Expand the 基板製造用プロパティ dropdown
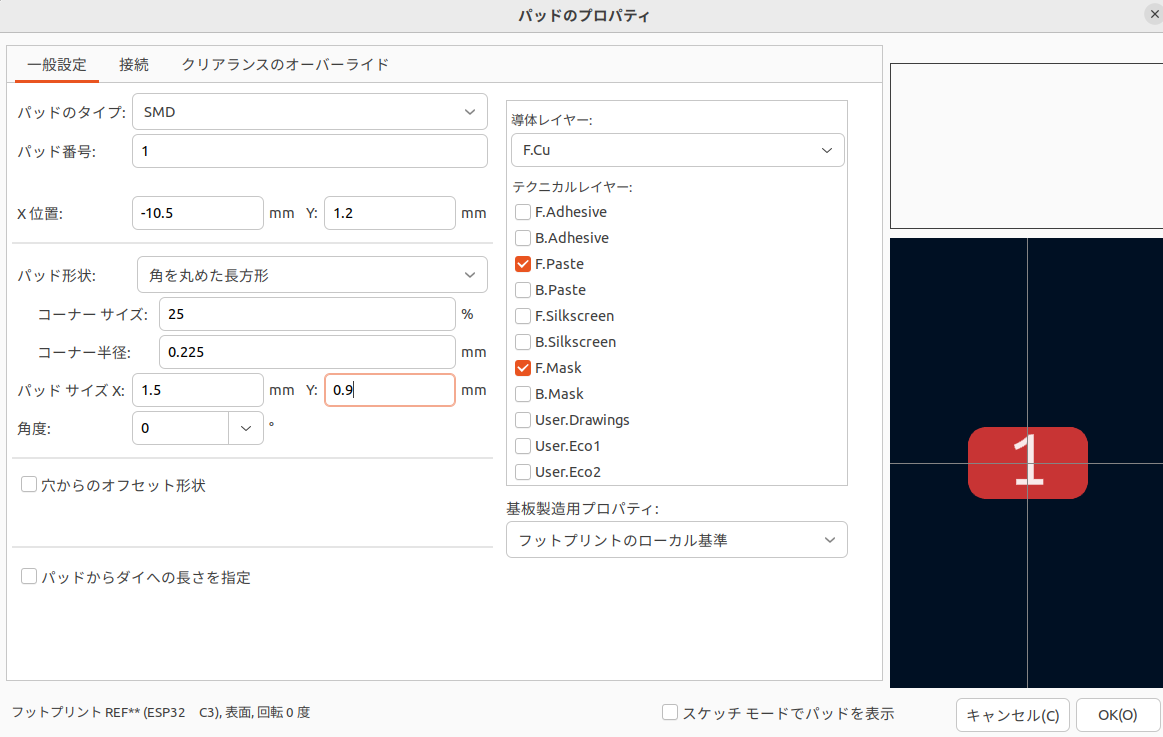Viewport: 1163px width, 737px height. (x=676, y=540)
